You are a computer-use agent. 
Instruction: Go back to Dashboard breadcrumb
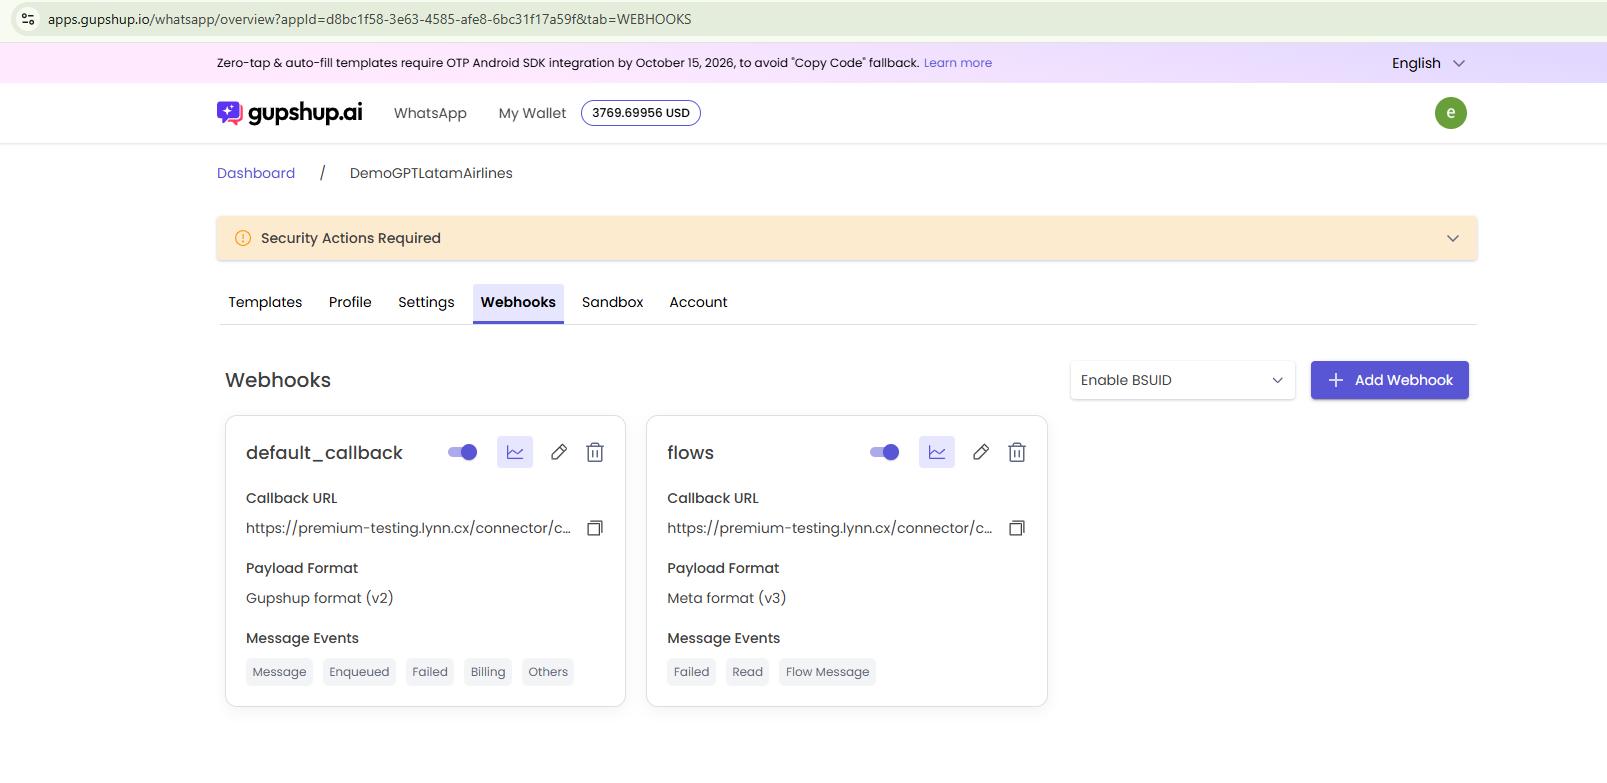(256, 173)
